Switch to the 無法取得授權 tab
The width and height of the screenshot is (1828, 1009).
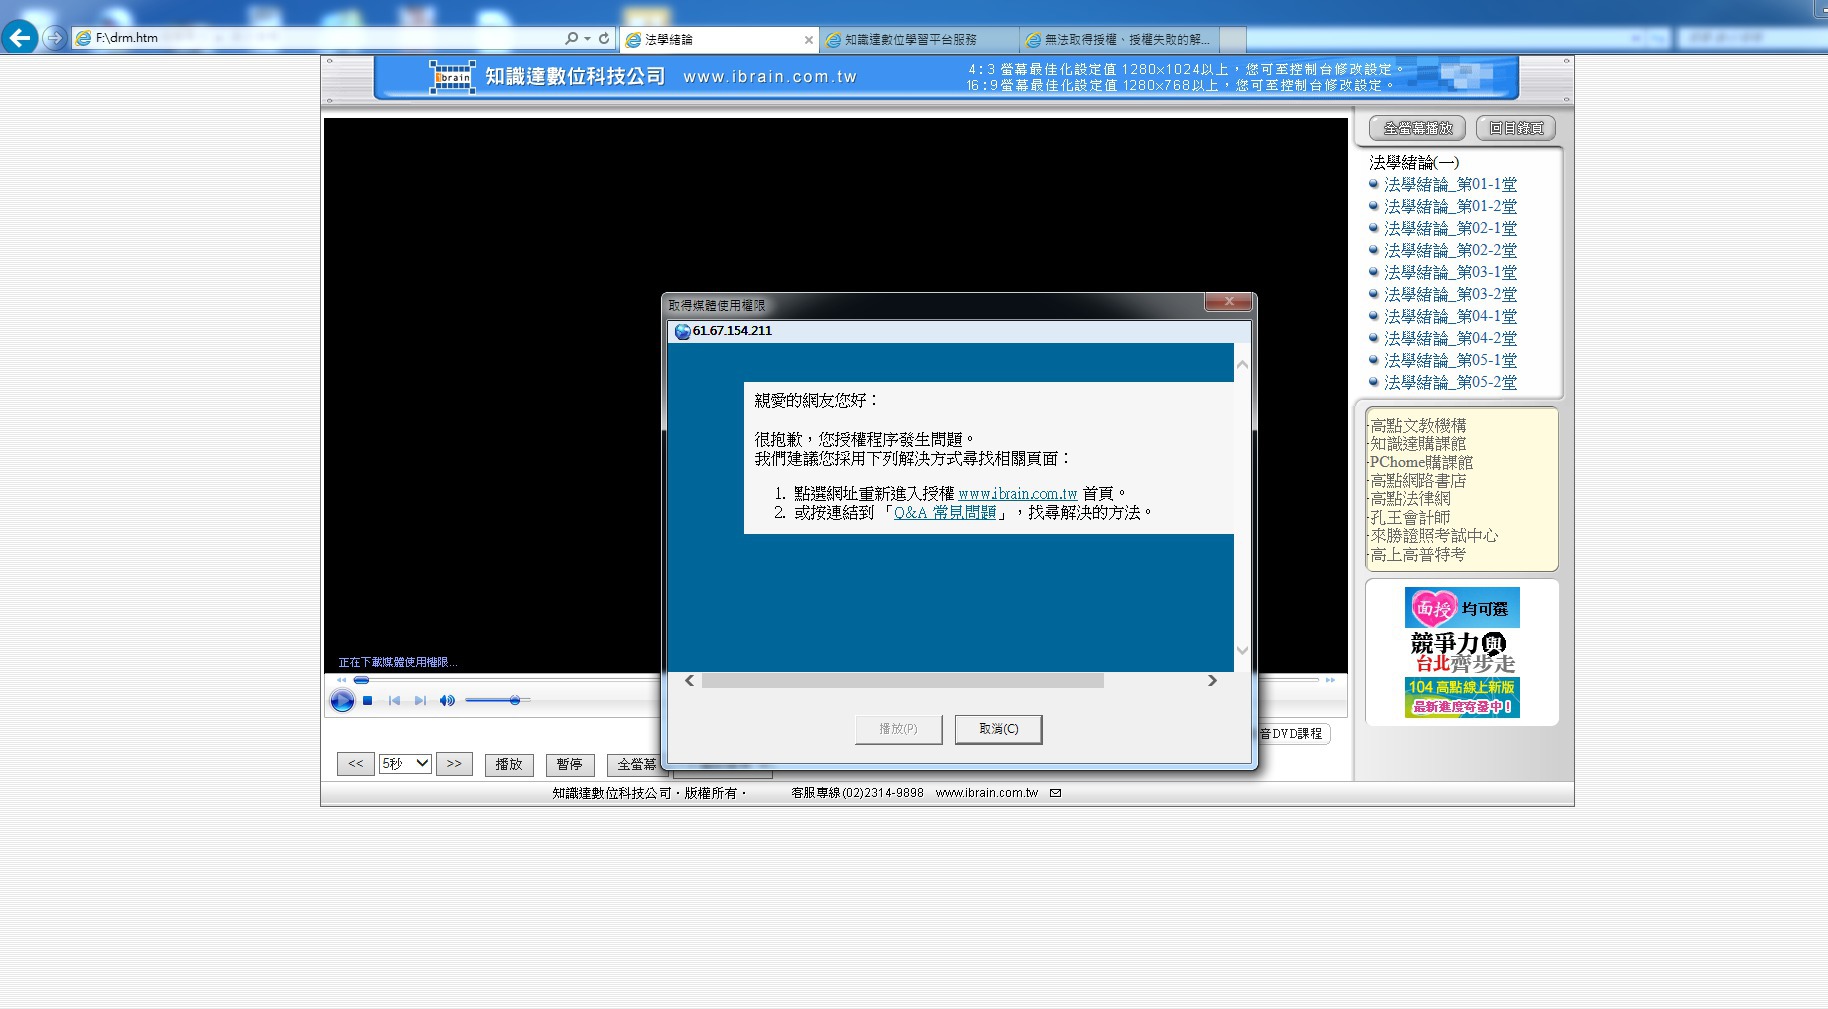tap(1118, 40)
